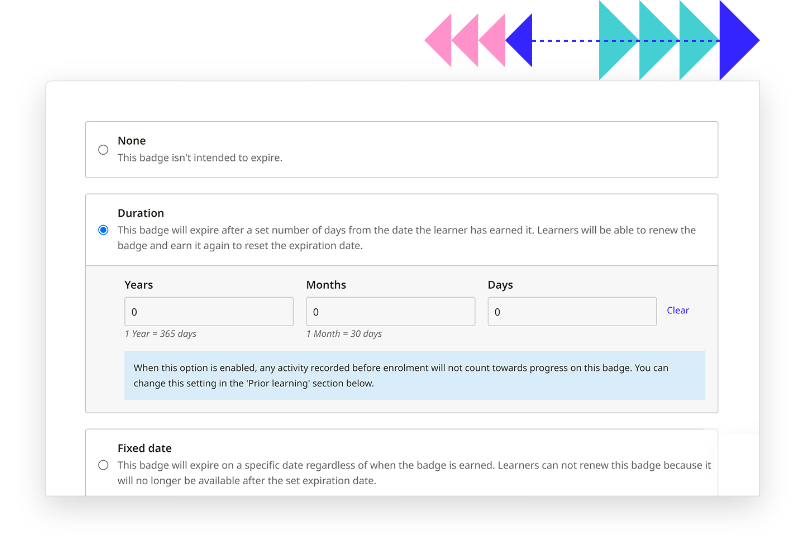
Task: Click the pink triangle nearest the blue arrow
Action: tap(494, 41)
